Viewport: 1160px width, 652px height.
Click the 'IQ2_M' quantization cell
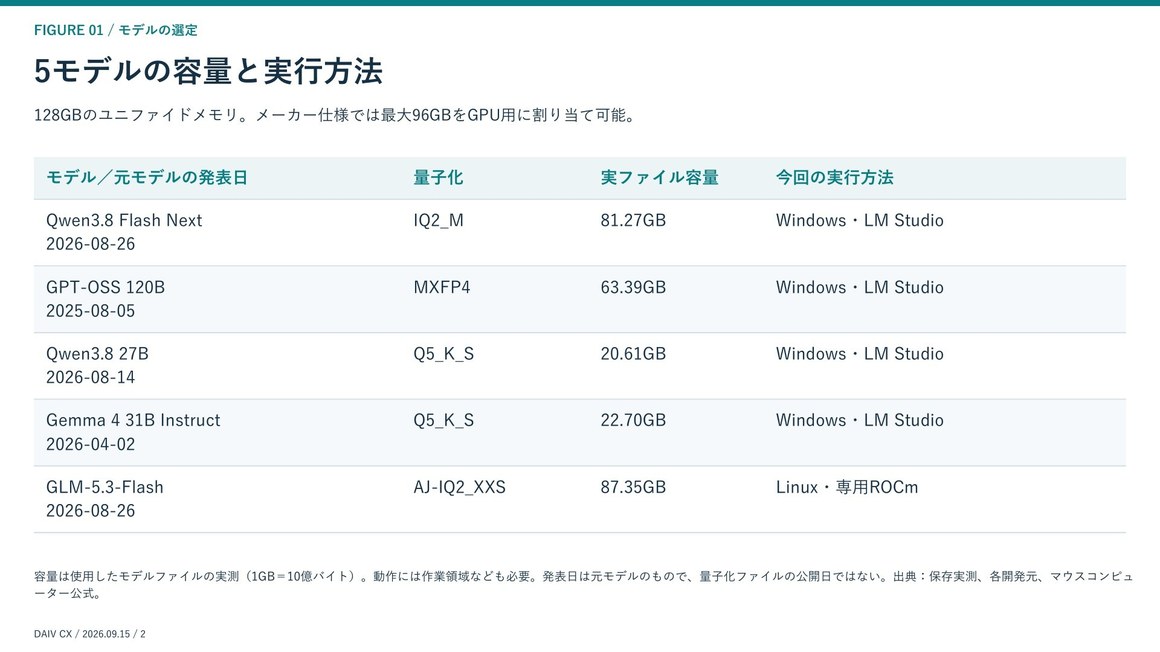coord(439,221)
